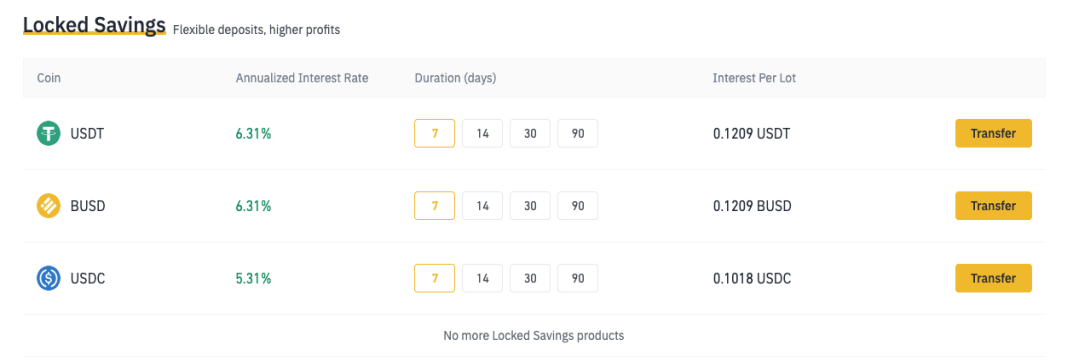The height and width of the screenshot is (364, 1073).
Task: Click Interest Per Lot column header
Action: 754,78
